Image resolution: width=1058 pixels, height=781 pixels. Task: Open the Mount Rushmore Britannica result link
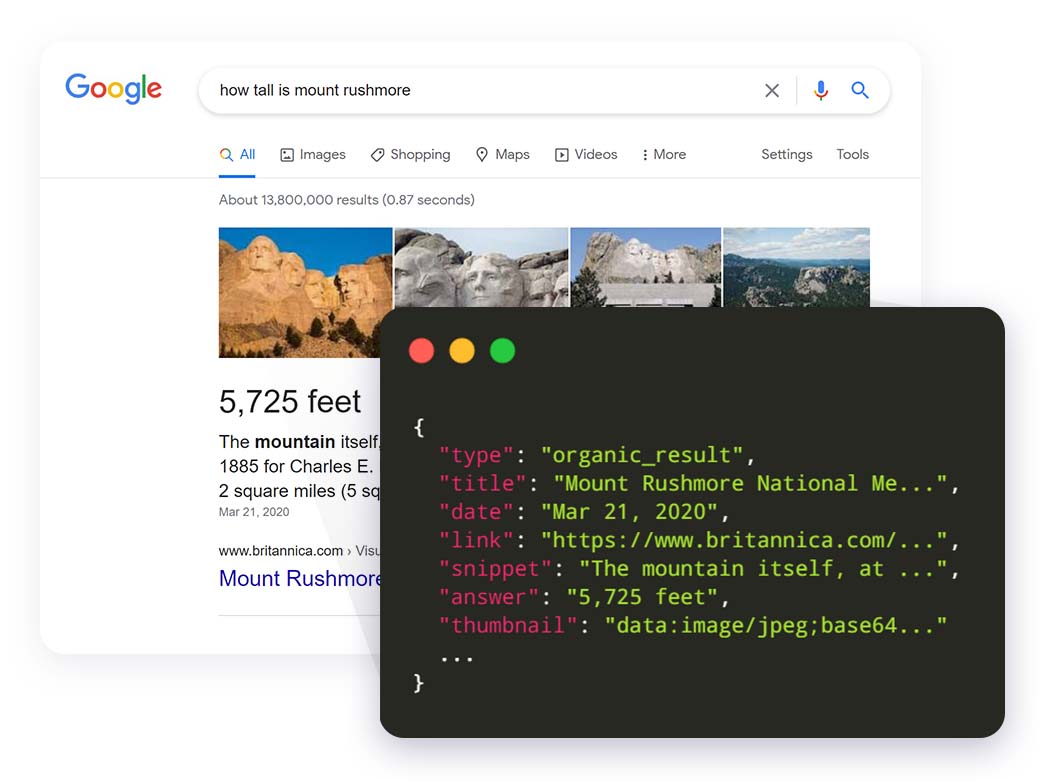(300, 579)
